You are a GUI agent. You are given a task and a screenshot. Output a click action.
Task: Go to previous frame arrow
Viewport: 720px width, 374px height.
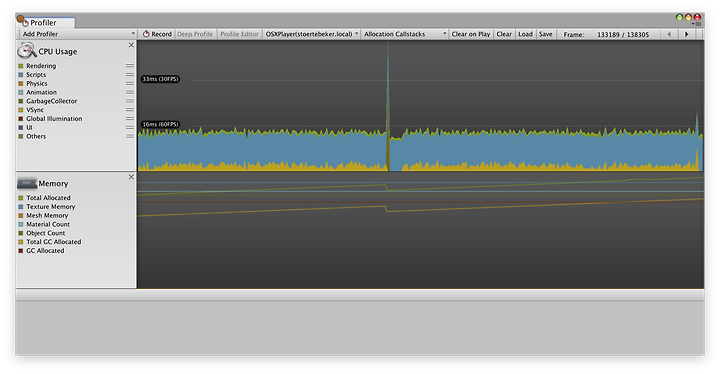(x=669, y=34)
